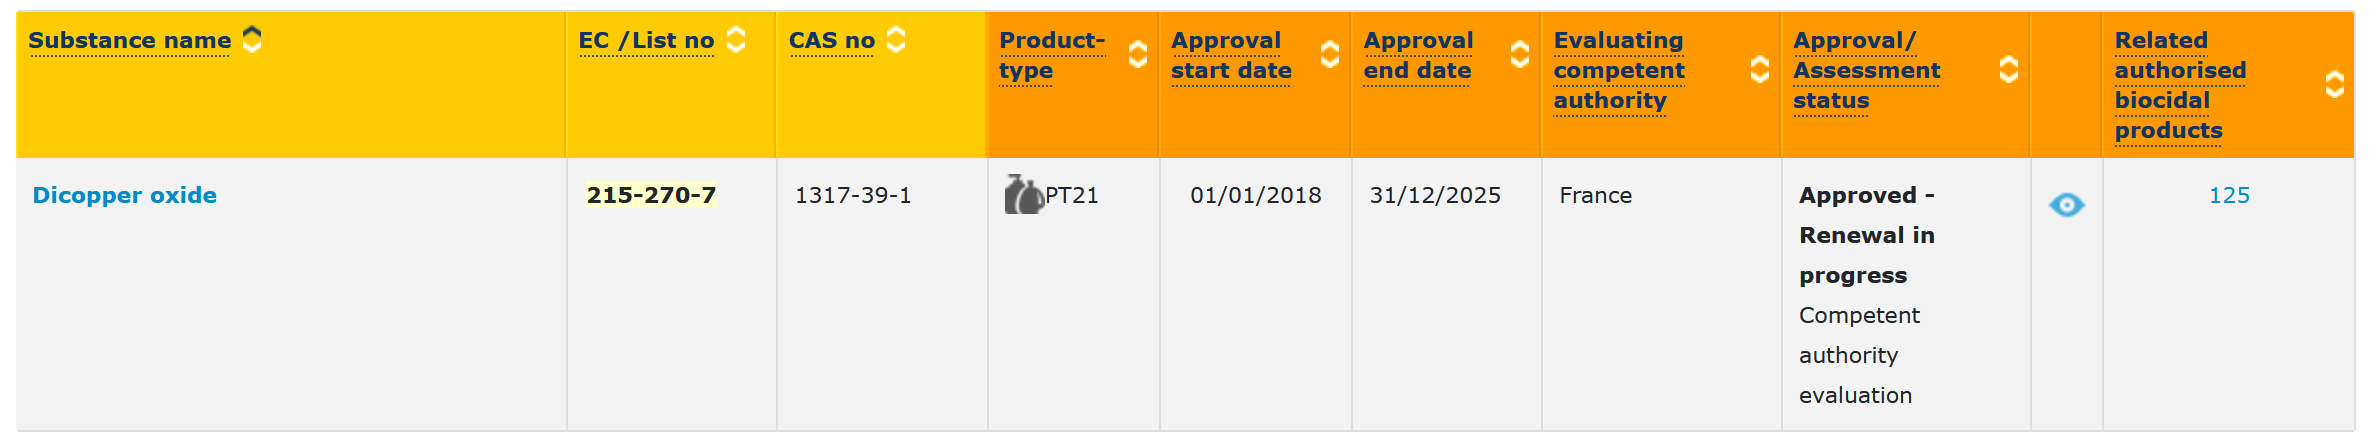Sort by Approval start date arrows
Screen dimensions: 2372x442
[x=1330, y=54]
